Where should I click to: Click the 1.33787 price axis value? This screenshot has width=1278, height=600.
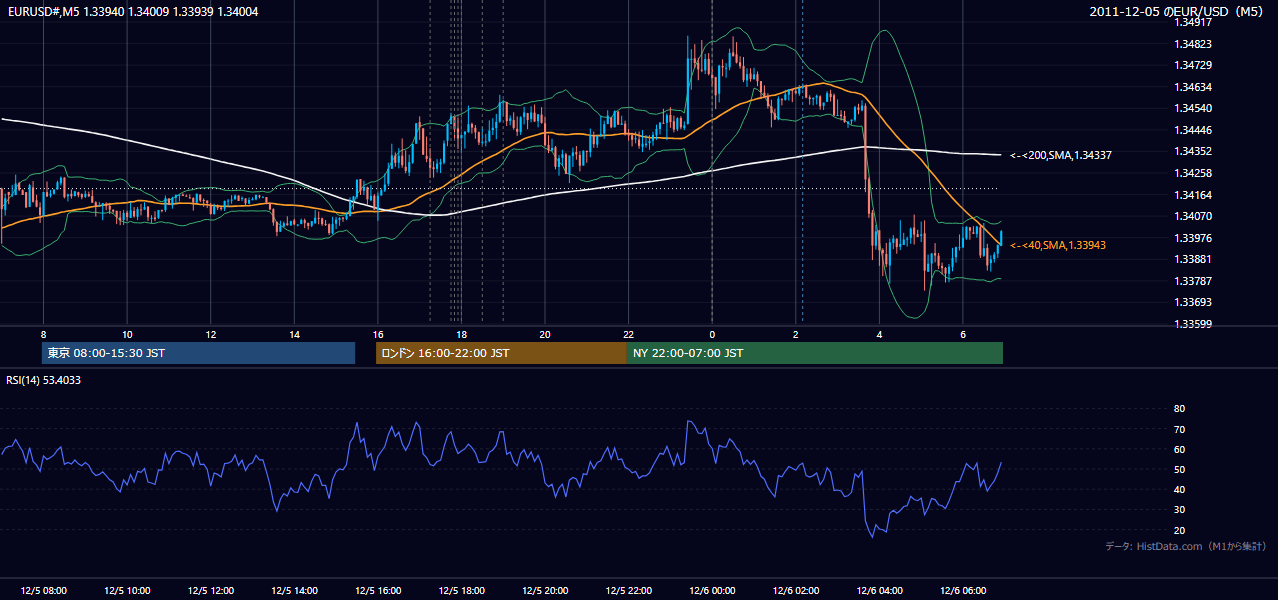[1193, 281]
